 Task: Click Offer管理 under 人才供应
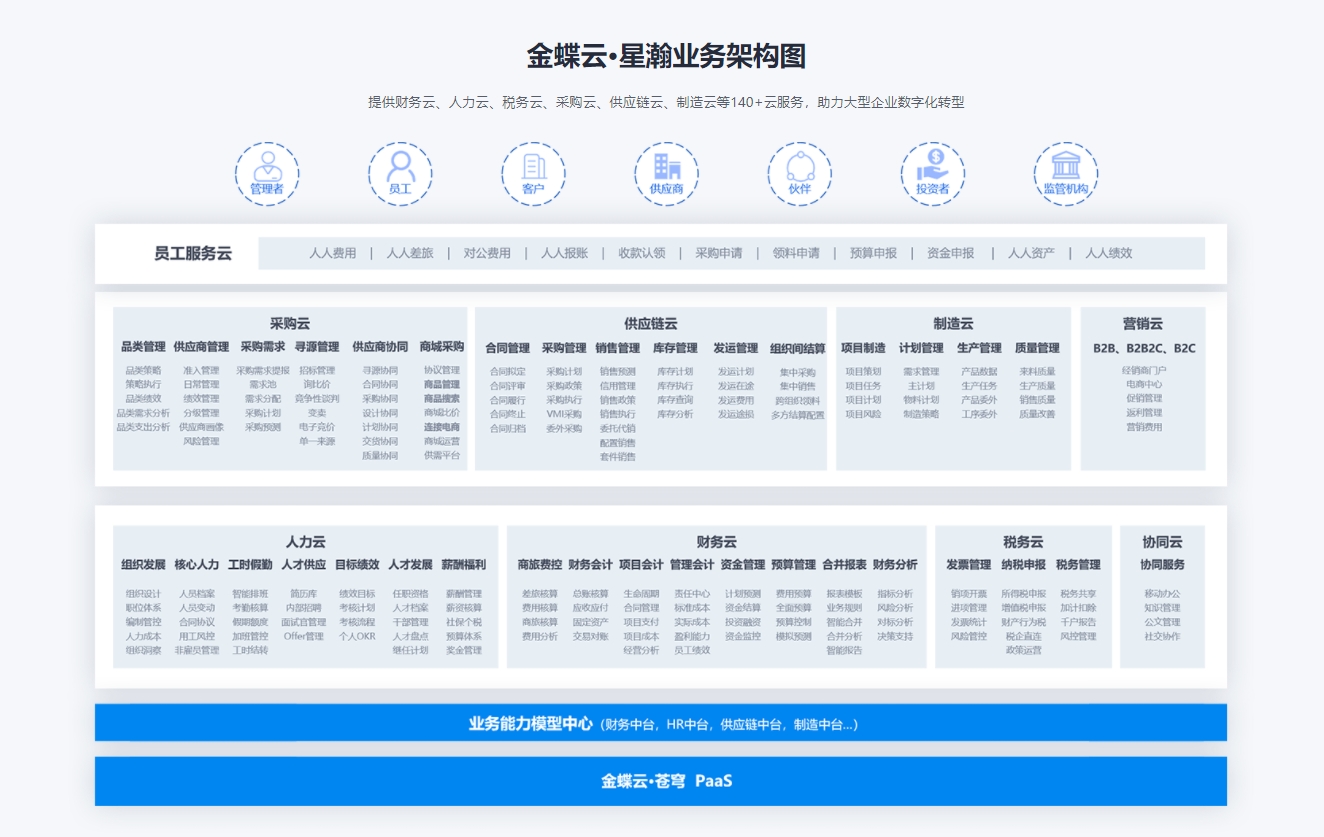[304, 635]
